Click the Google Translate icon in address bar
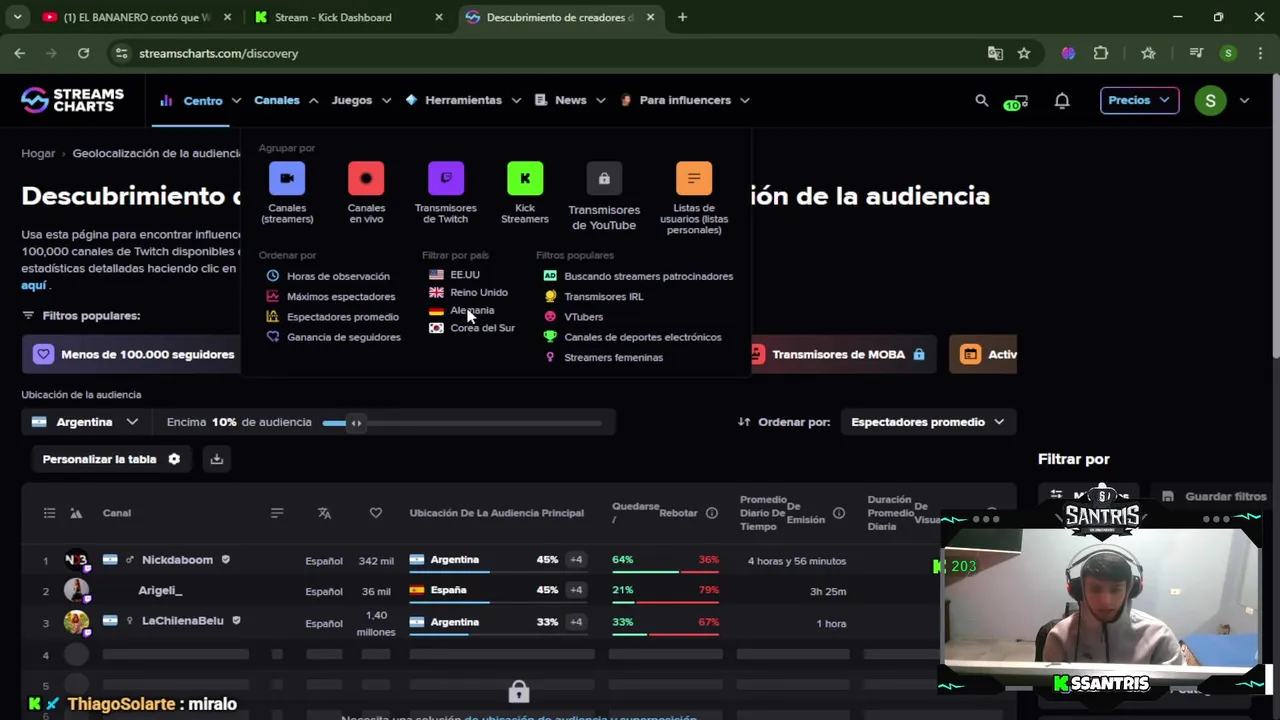1280x720 pixels. [x=995, y=53]
